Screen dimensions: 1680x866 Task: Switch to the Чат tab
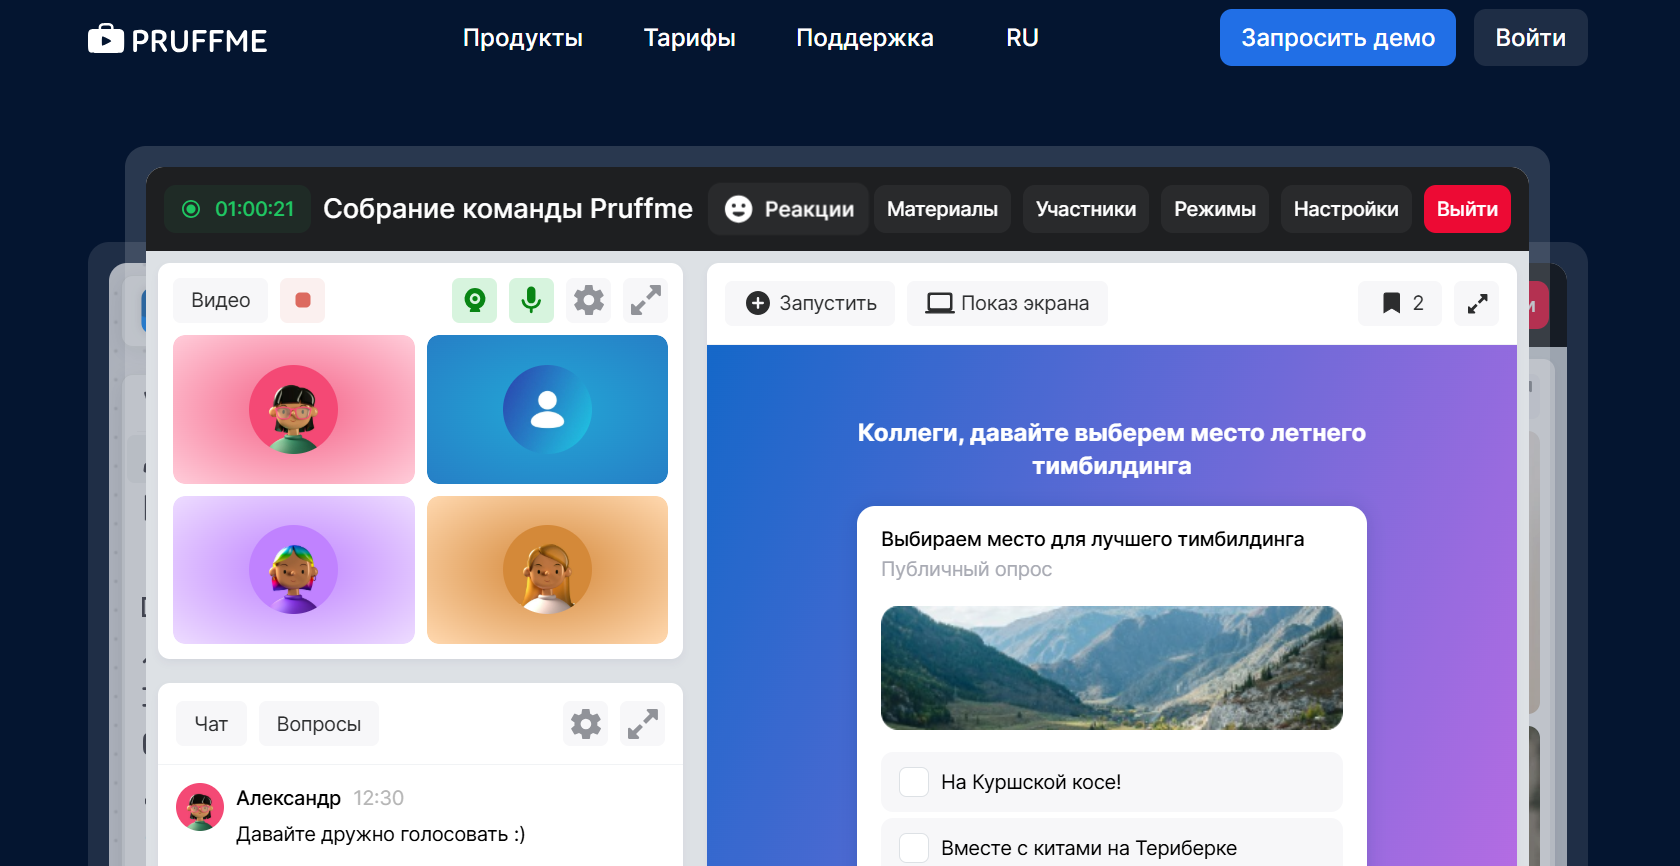[x=211, y=724]
